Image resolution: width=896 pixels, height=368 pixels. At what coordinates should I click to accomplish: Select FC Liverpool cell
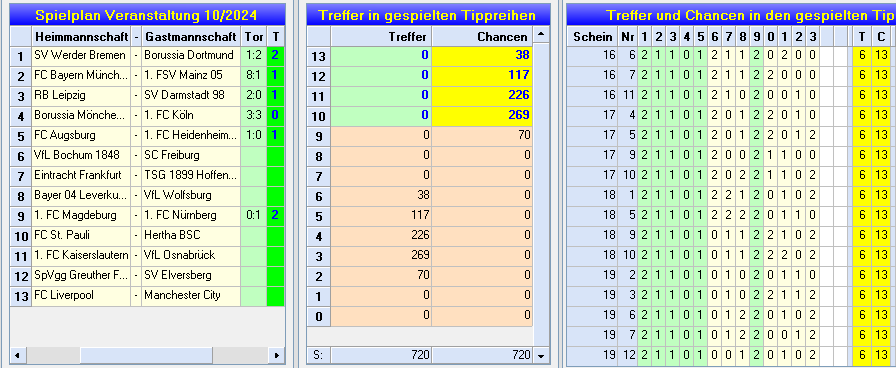(81, 295)
